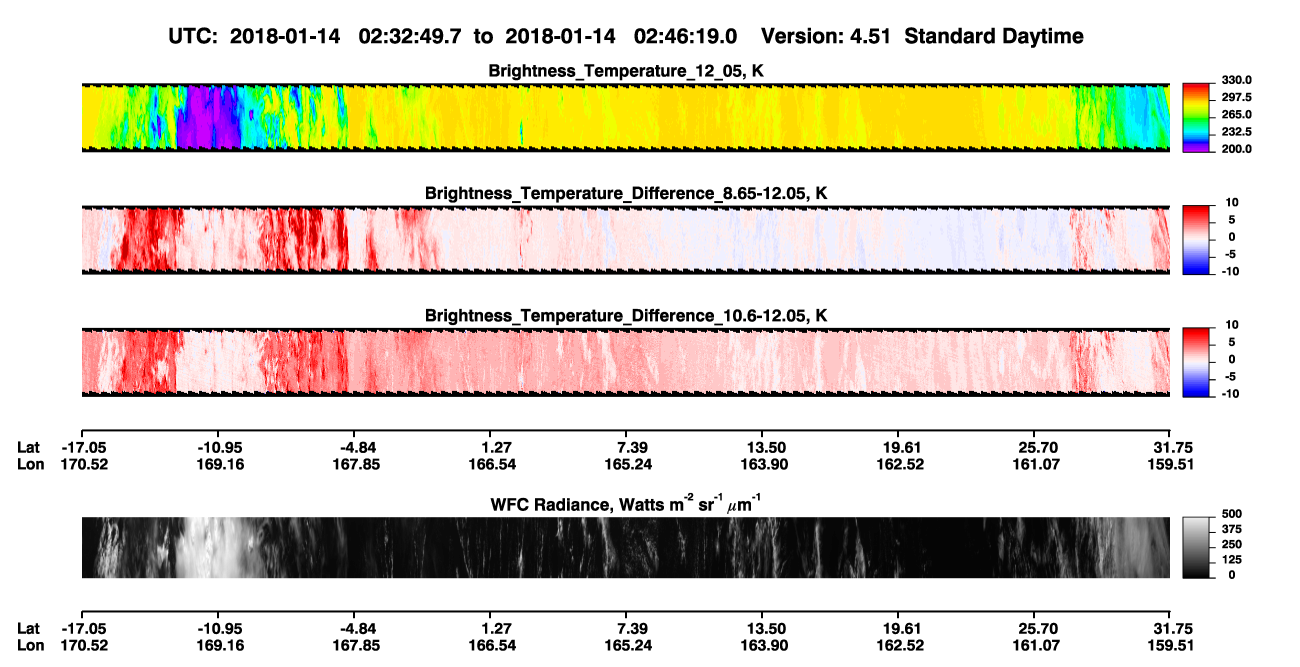Click the 'Brightness_Temperature_Difference_10.6-12.05, K' title
1300x667 pixels.
[x=626, y=316]
